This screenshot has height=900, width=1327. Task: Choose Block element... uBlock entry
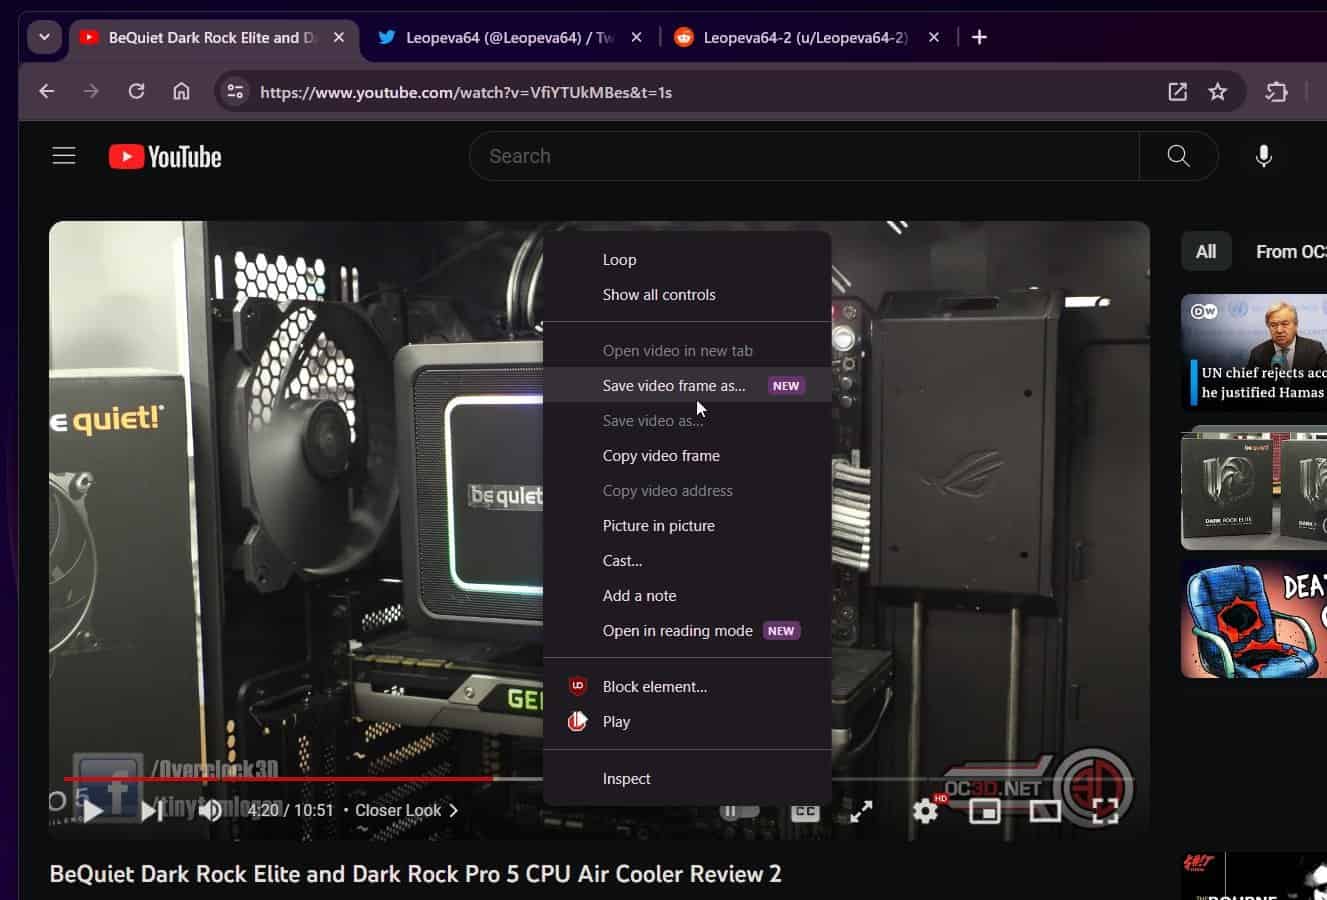click(x=687, y=687)
